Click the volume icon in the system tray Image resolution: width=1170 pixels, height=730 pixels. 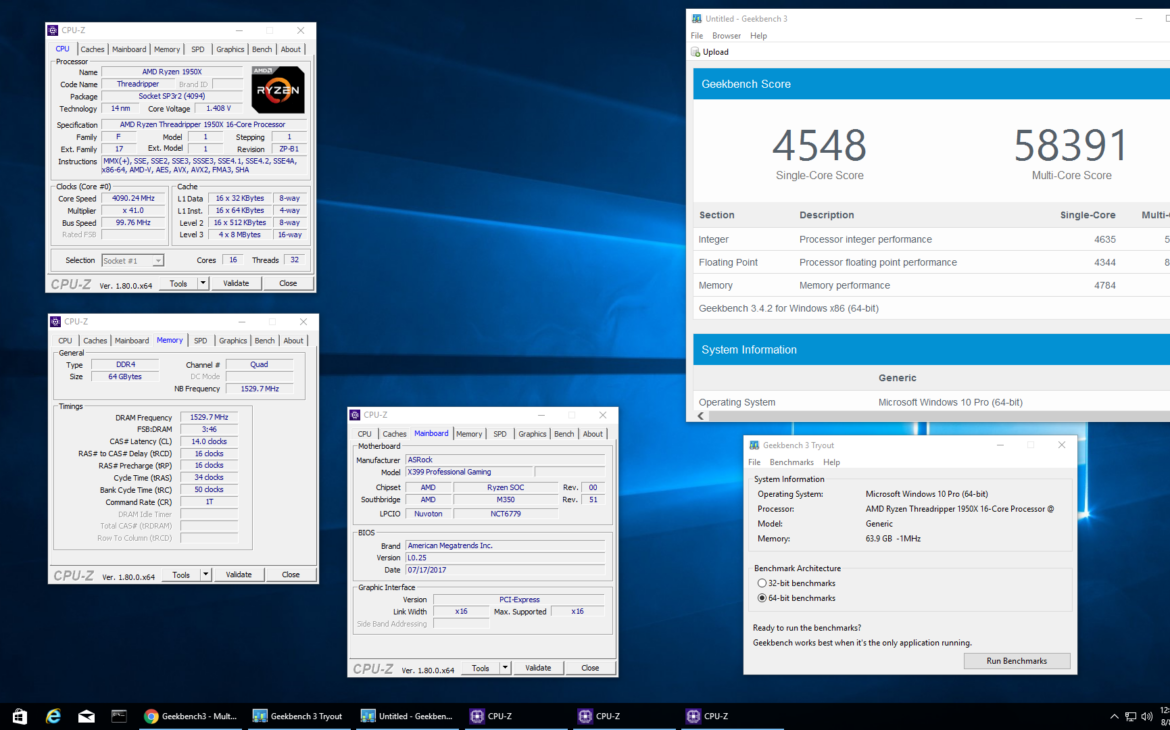click(1146, 716)
